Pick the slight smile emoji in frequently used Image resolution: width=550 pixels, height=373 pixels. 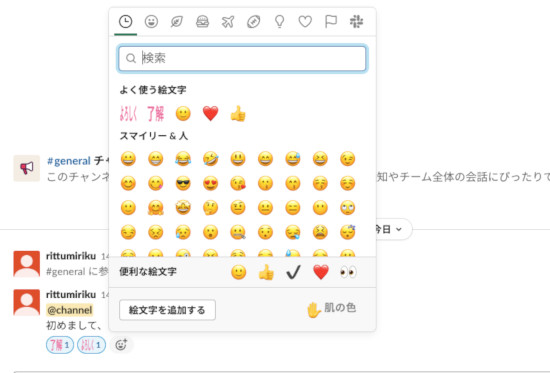(183, 114)
